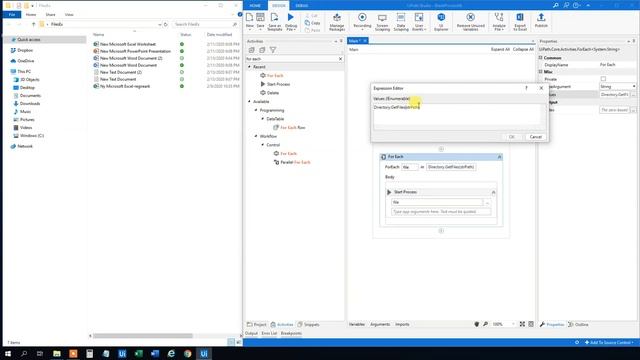Click the Windows Start button

[x=8, y=353]
